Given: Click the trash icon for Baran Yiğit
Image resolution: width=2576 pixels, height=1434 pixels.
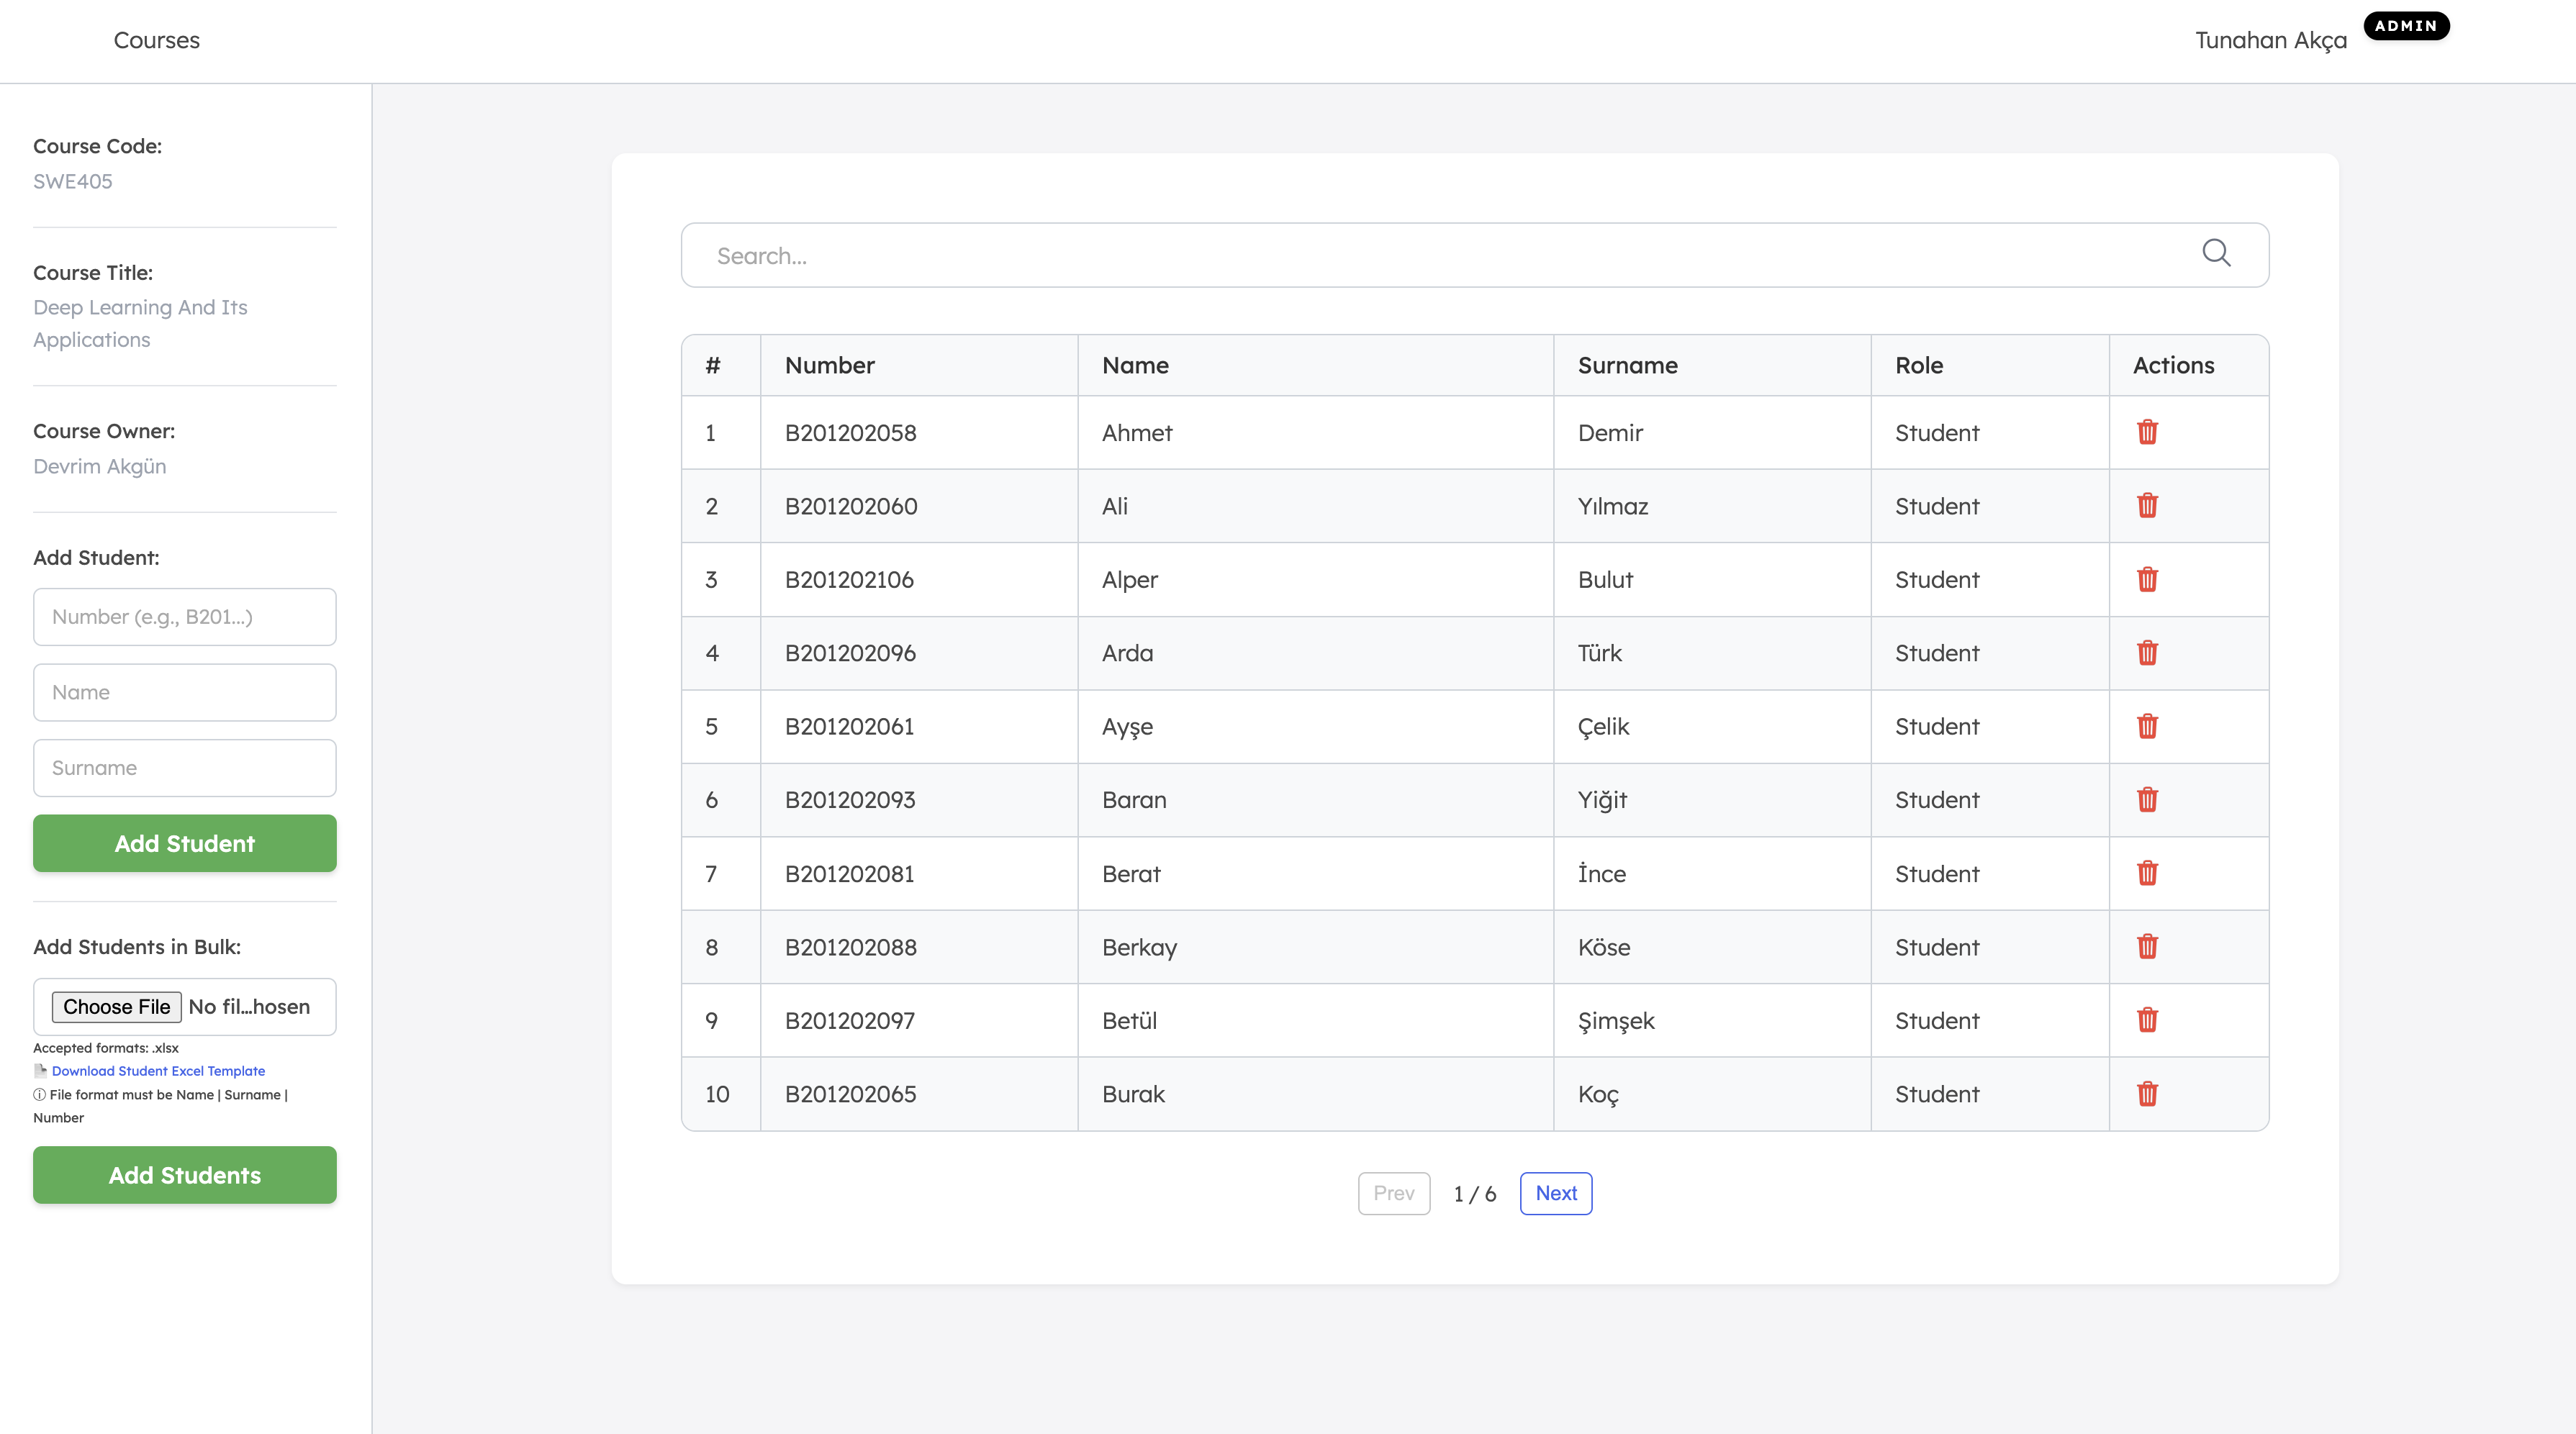Looking at the screenshot, I should point(2147,799).
